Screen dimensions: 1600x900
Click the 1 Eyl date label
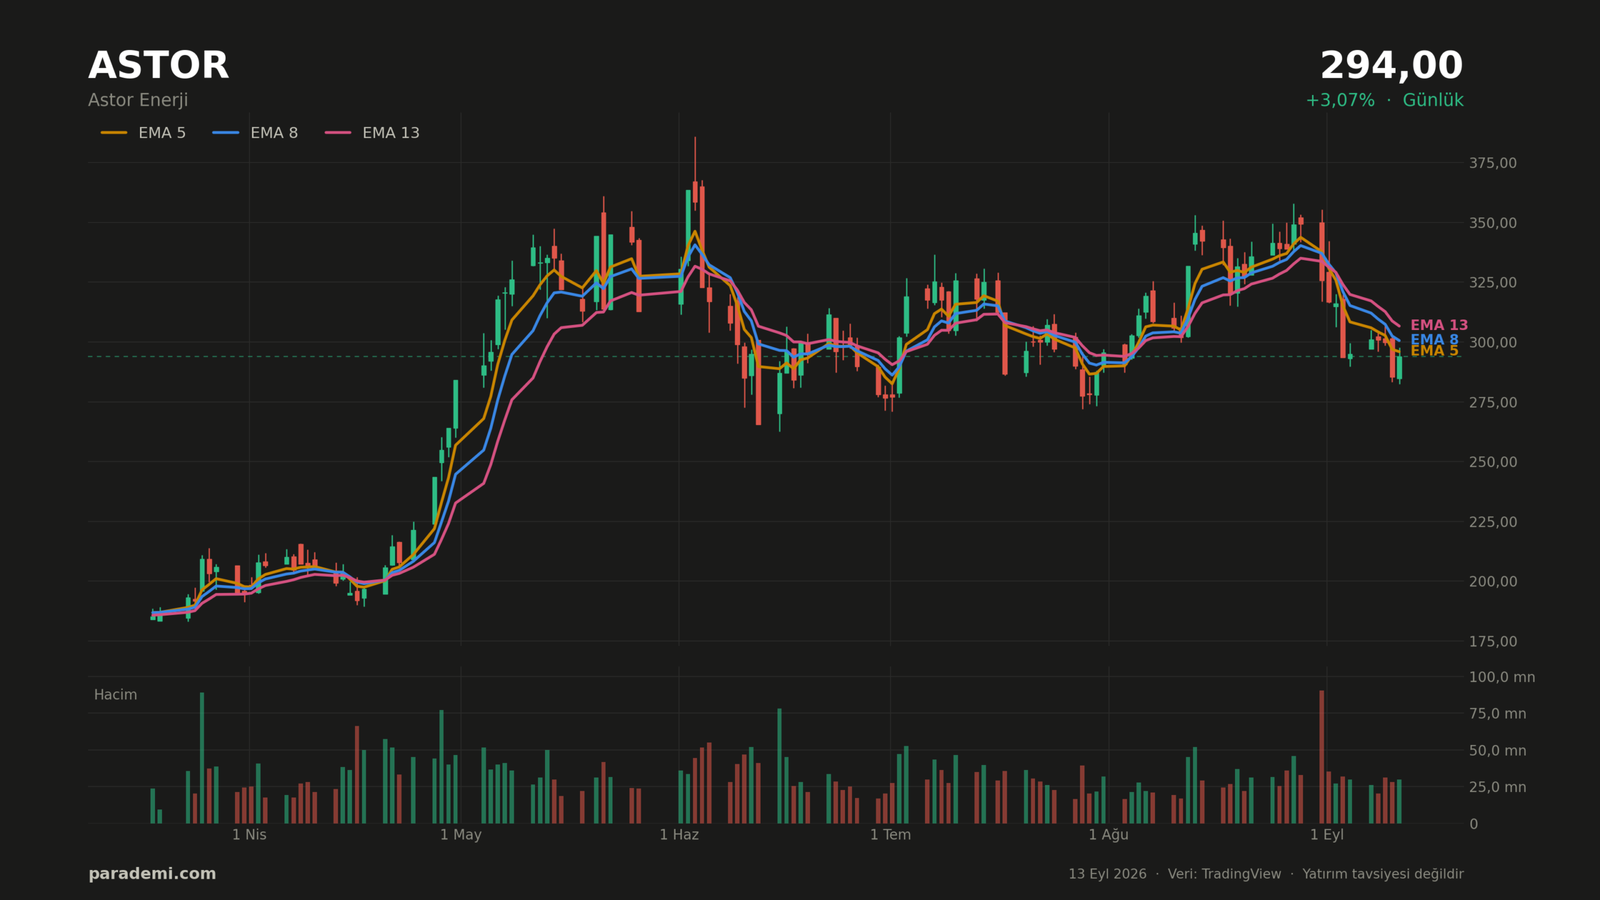pyautogui.click(x=1327, y=835)
